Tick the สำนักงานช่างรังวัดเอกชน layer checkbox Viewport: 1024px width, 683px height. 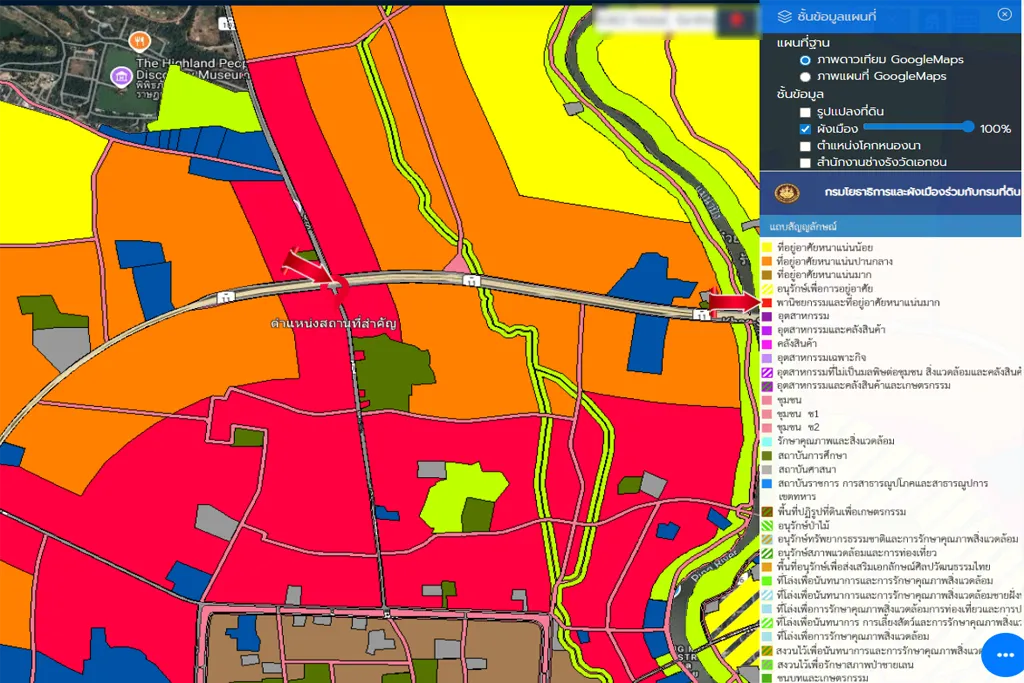coord(805,162)
